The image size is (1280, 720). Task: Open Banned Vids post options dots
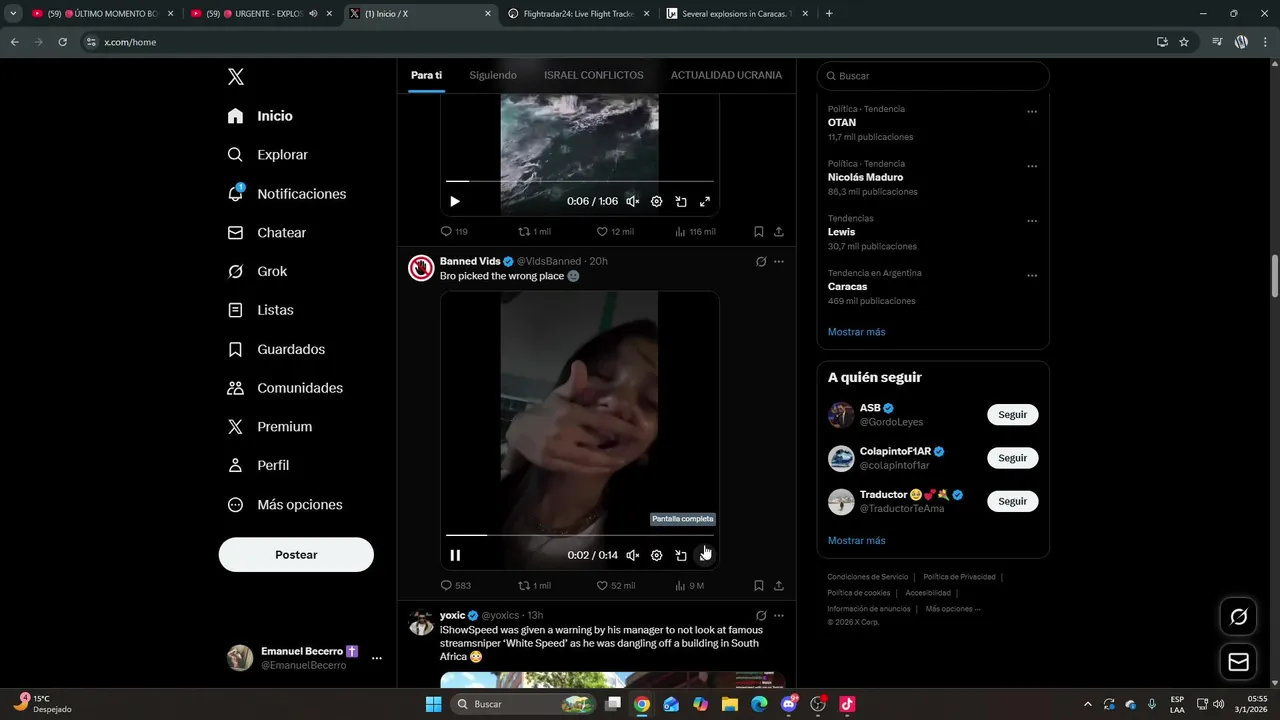coord(779,261)
